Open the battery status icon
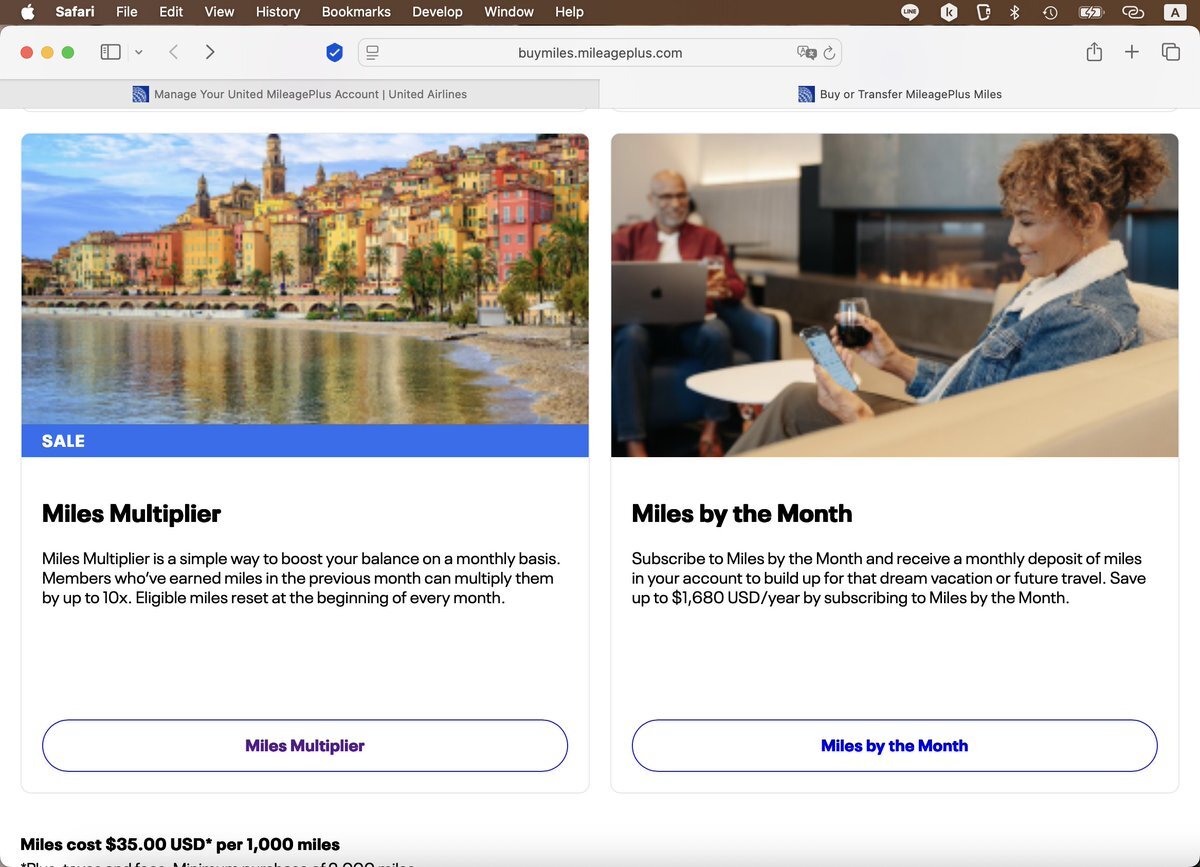The image size is (1200, 867). pos(1091,12)
